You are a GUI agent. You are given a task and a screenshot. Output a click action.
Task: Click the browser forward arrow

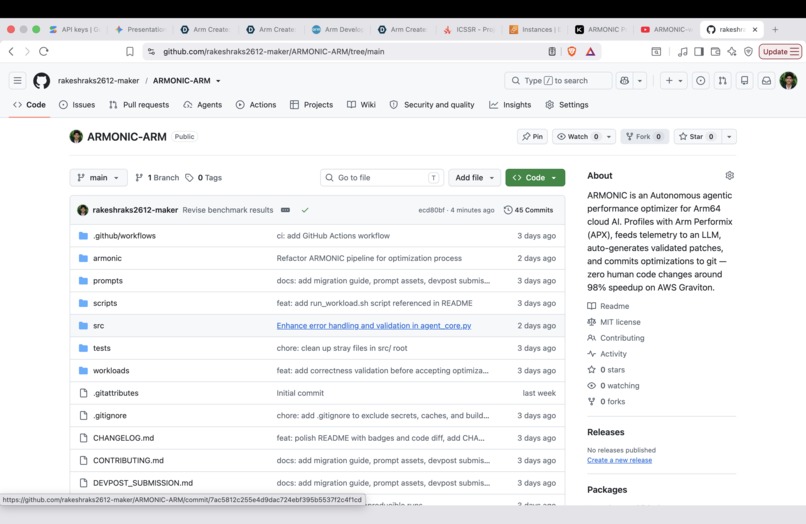[x=27, y=51]
